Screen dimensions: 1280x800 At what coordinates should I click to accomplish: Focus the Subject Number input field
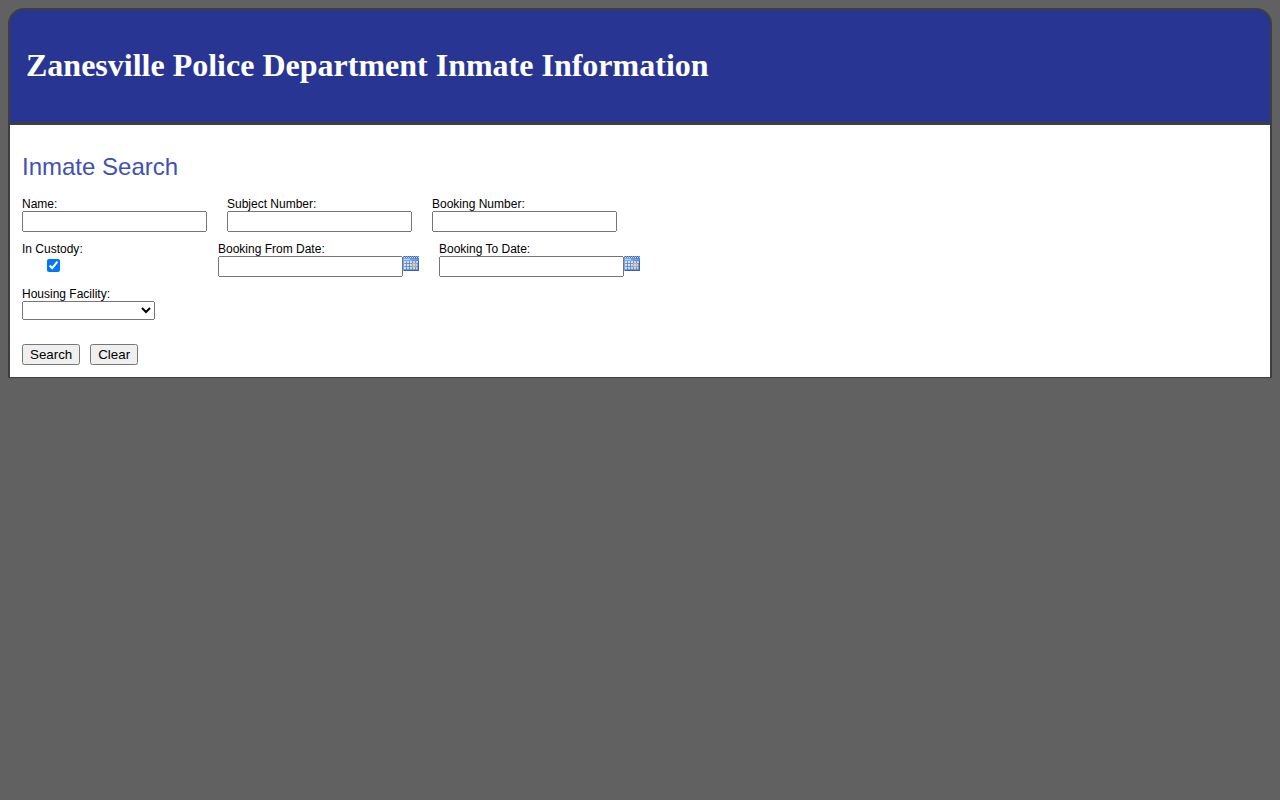[x=319, y=221]
